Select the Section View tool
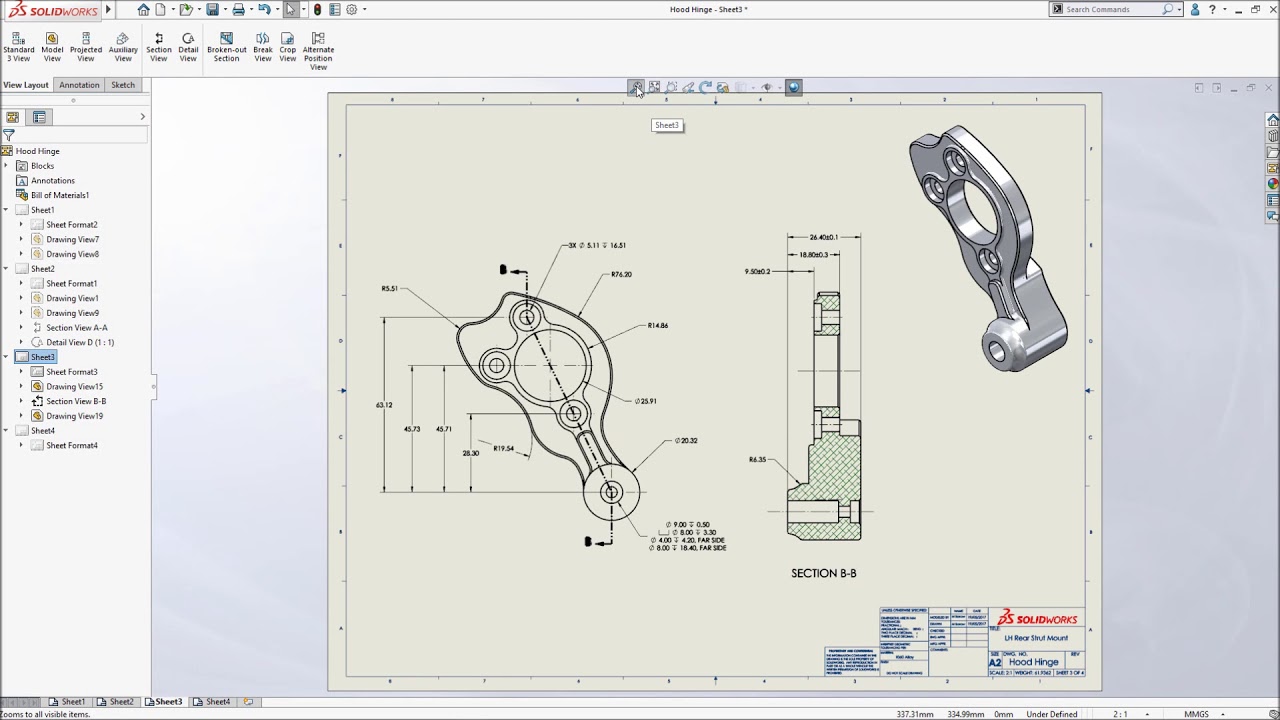The height and width of the screenshot is (720, 1280). click(x=158, y=46)
